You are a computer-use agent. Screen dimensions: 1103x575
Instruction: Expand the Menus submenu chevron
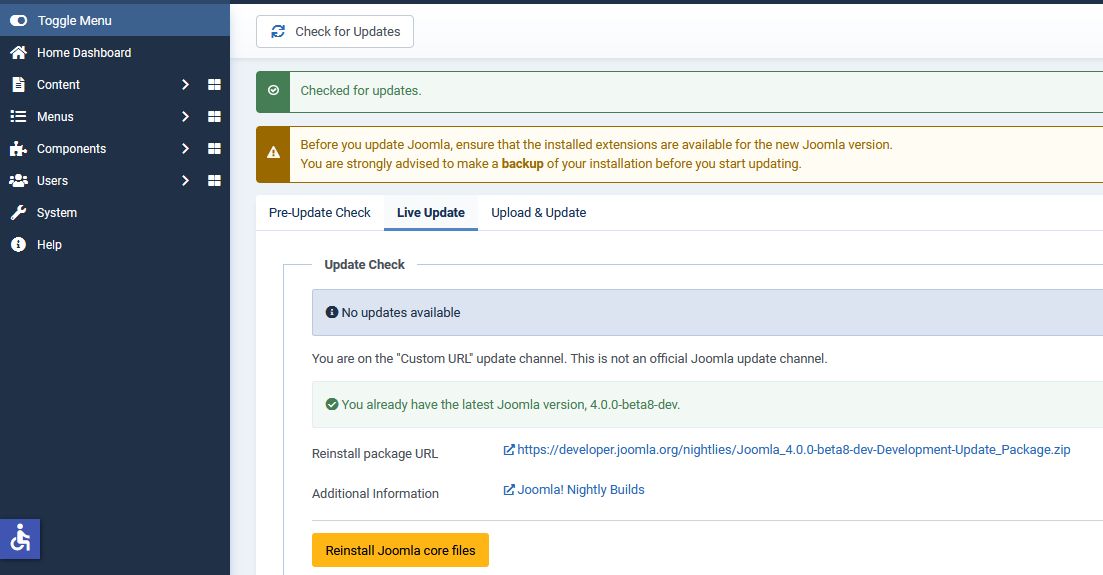tap(186, 117)
